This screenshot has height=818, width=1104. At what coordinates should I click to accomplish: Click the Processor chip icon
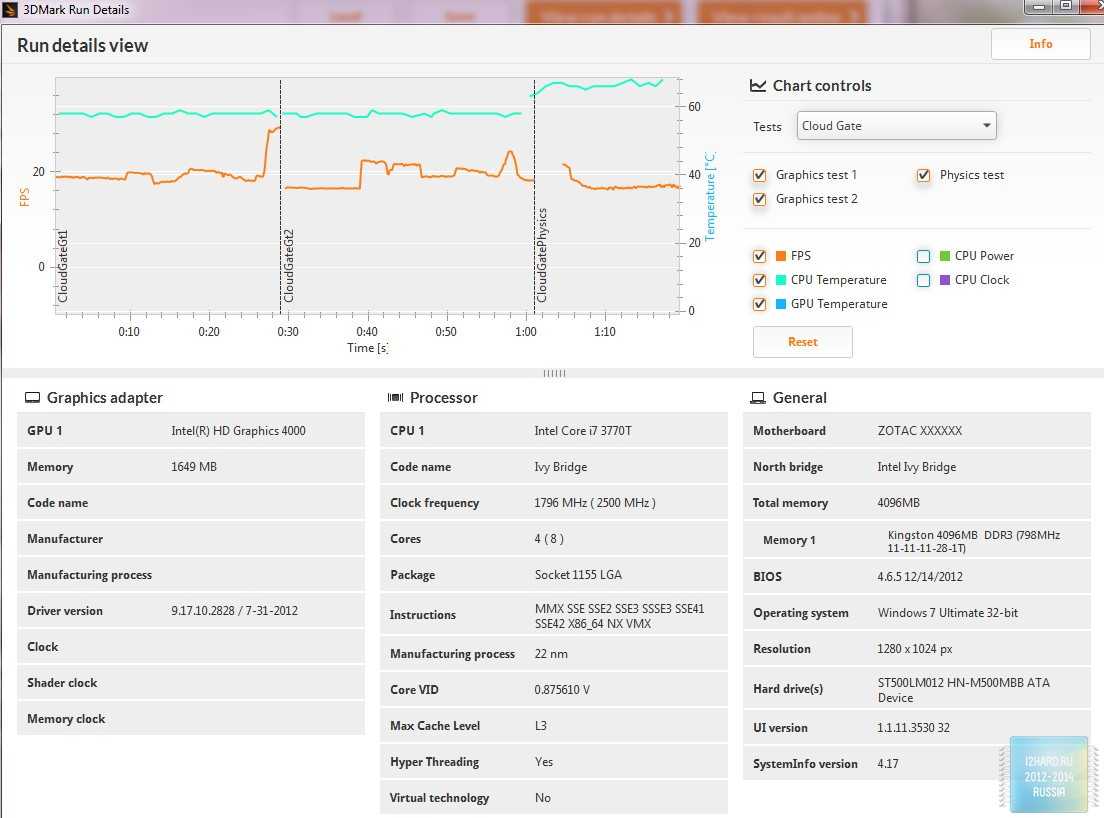(x=395, y=398)
